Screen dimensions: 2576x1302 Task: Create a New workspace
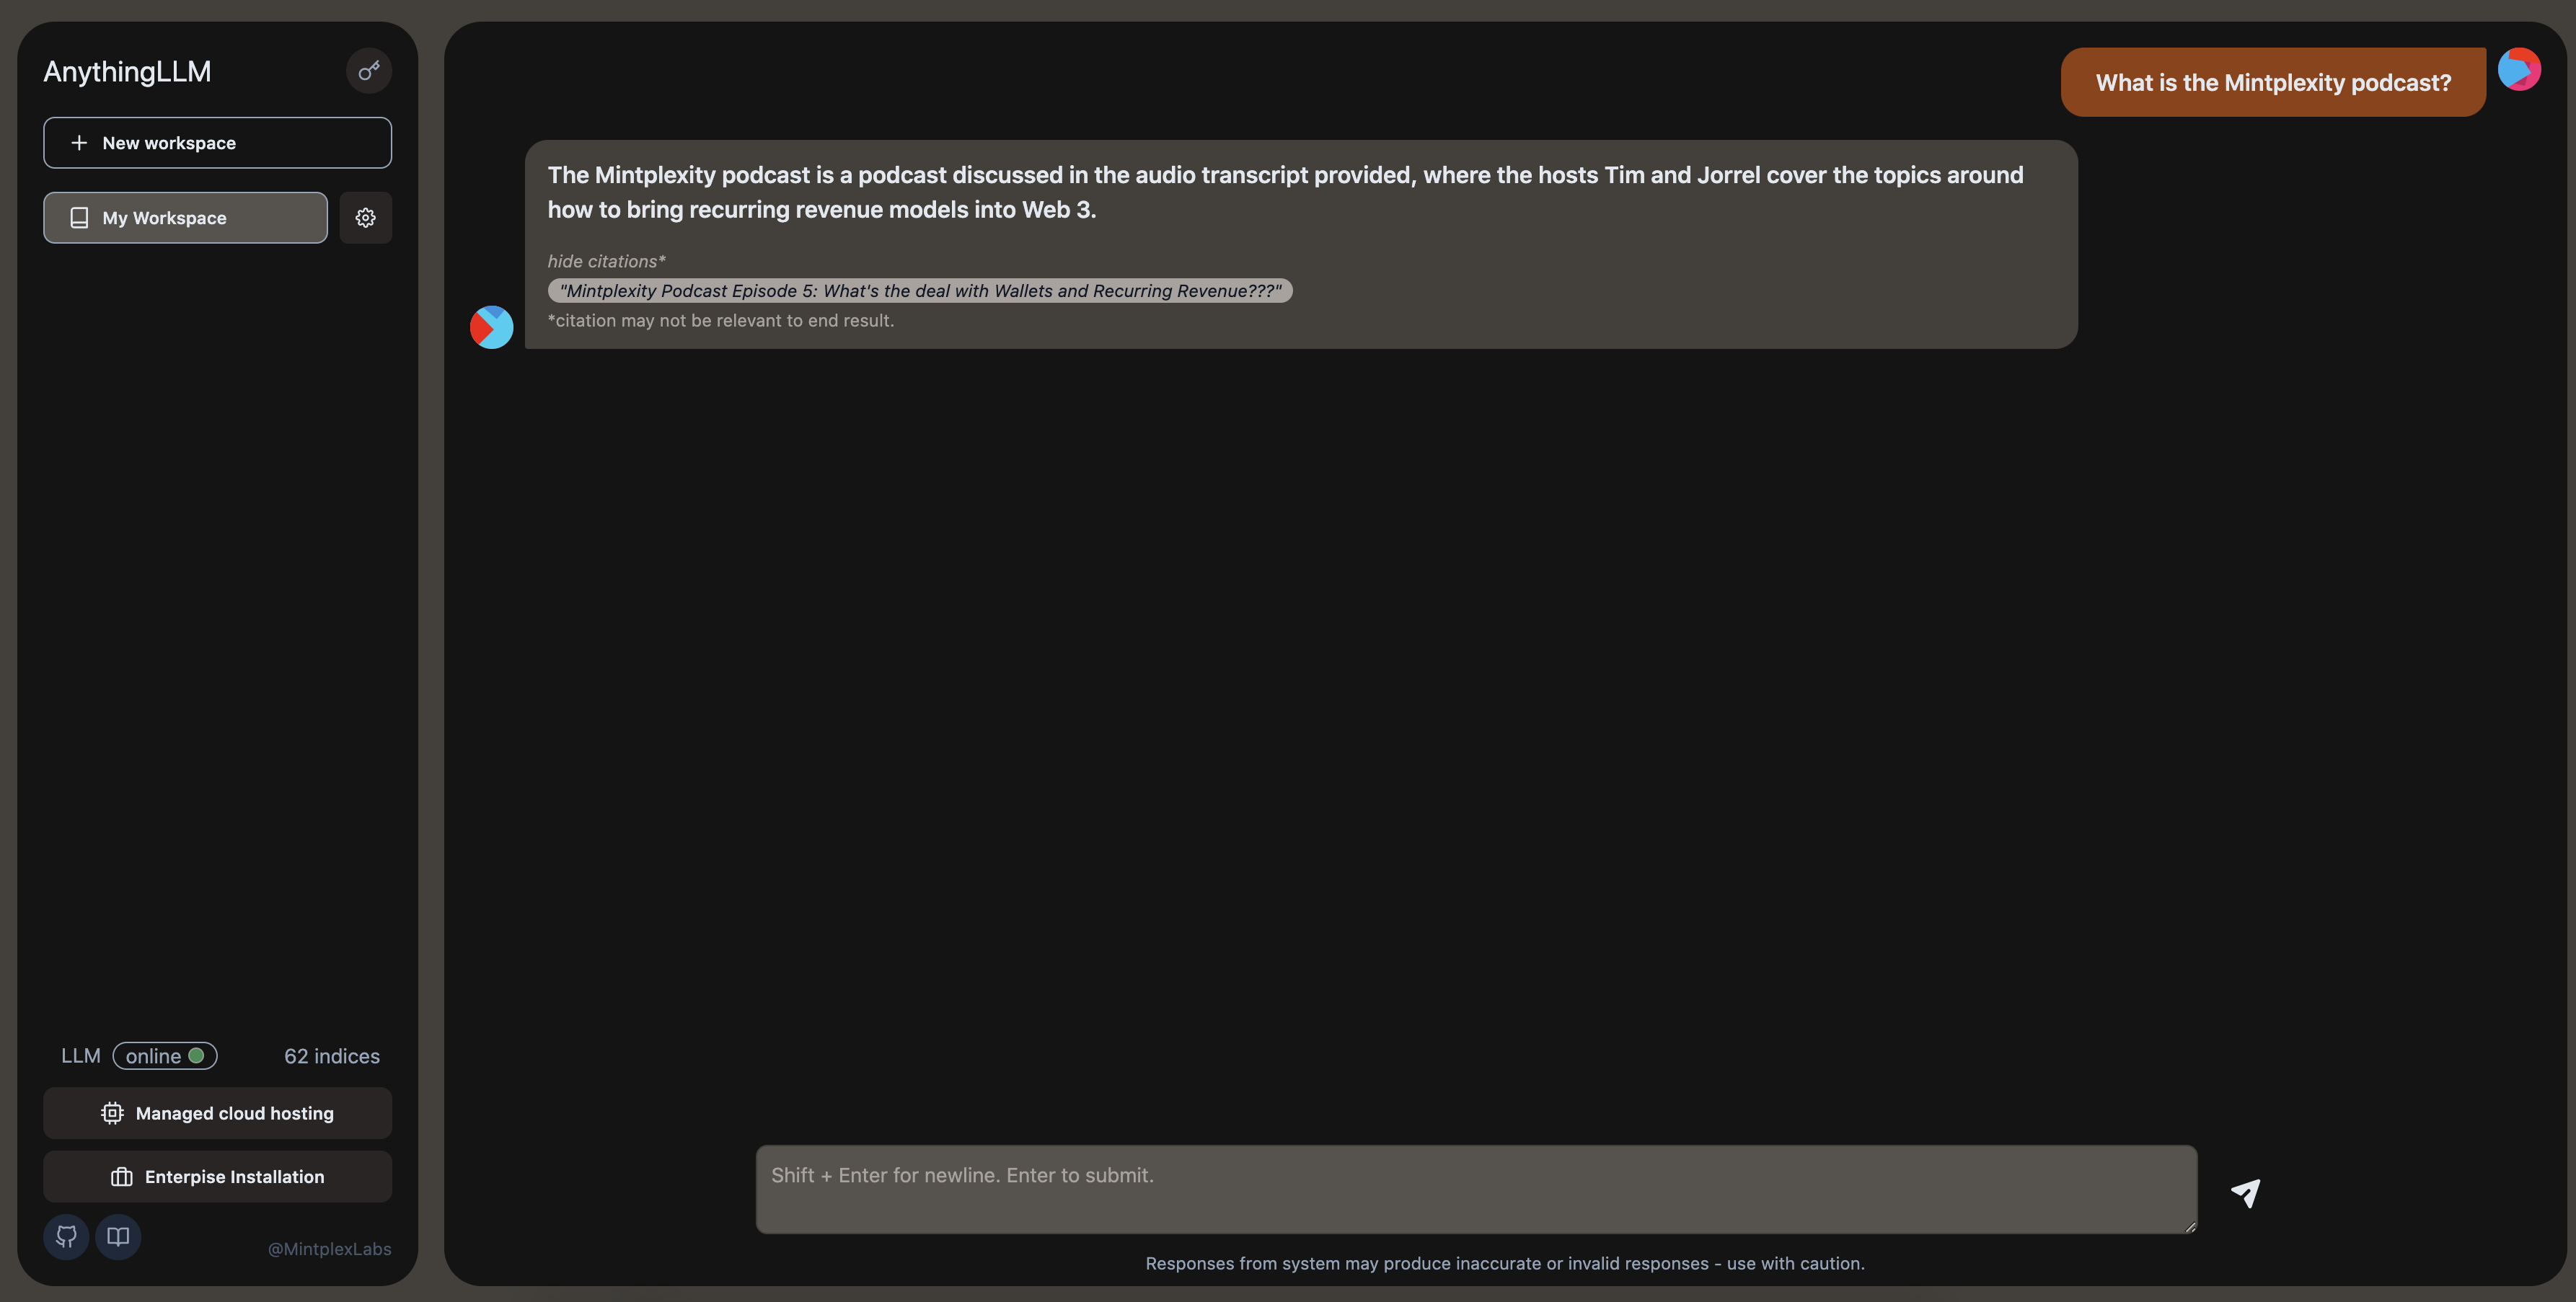(217, 143)
